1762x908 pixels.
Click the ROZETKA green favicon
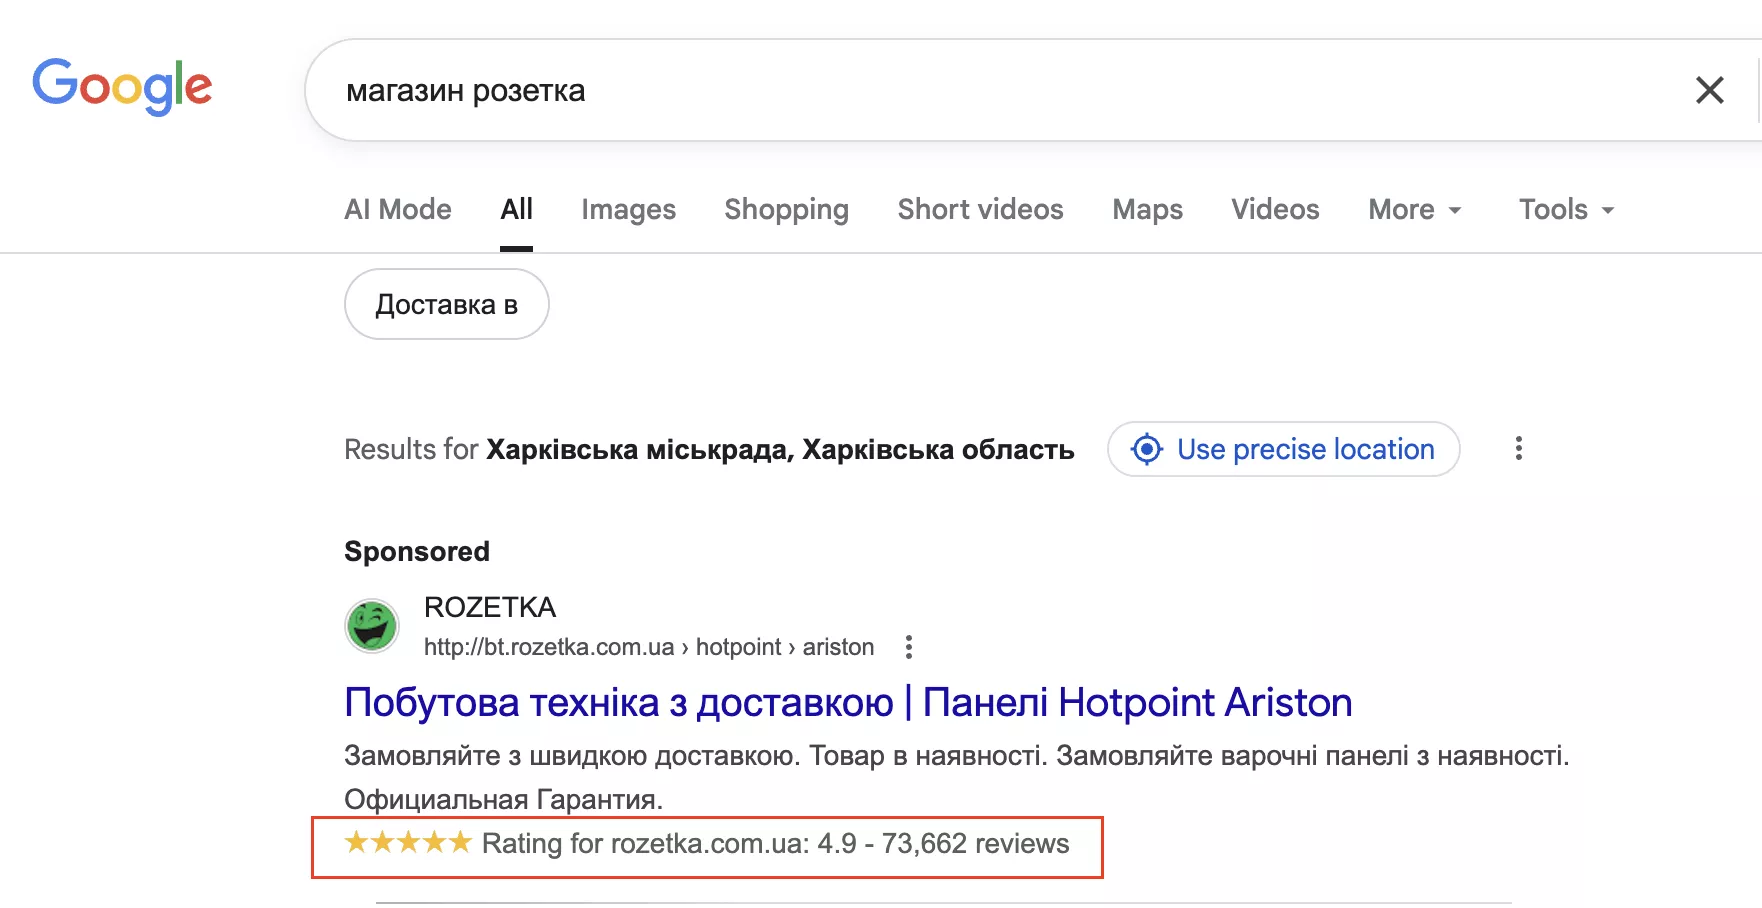[371, 625]
